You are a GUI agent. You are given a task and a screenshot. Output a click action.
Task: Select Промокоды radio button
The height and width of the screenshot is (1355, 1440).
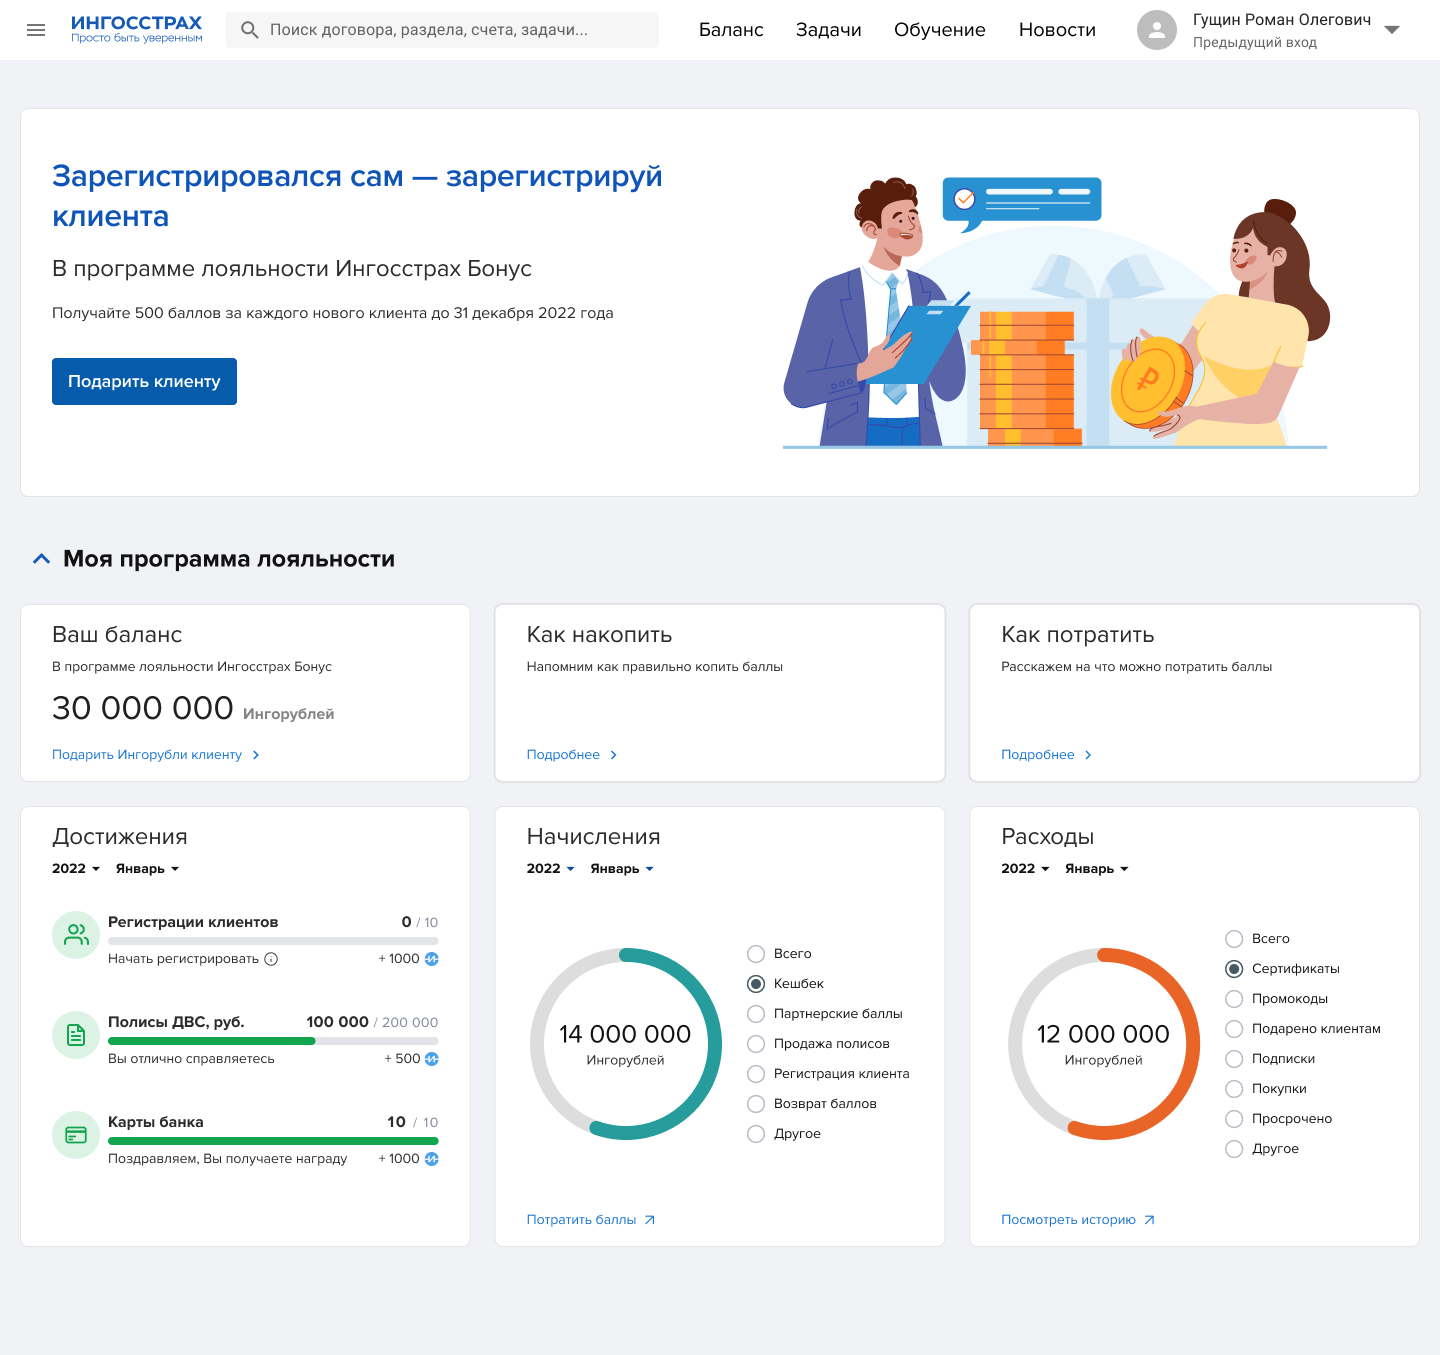click(1234, 999)
